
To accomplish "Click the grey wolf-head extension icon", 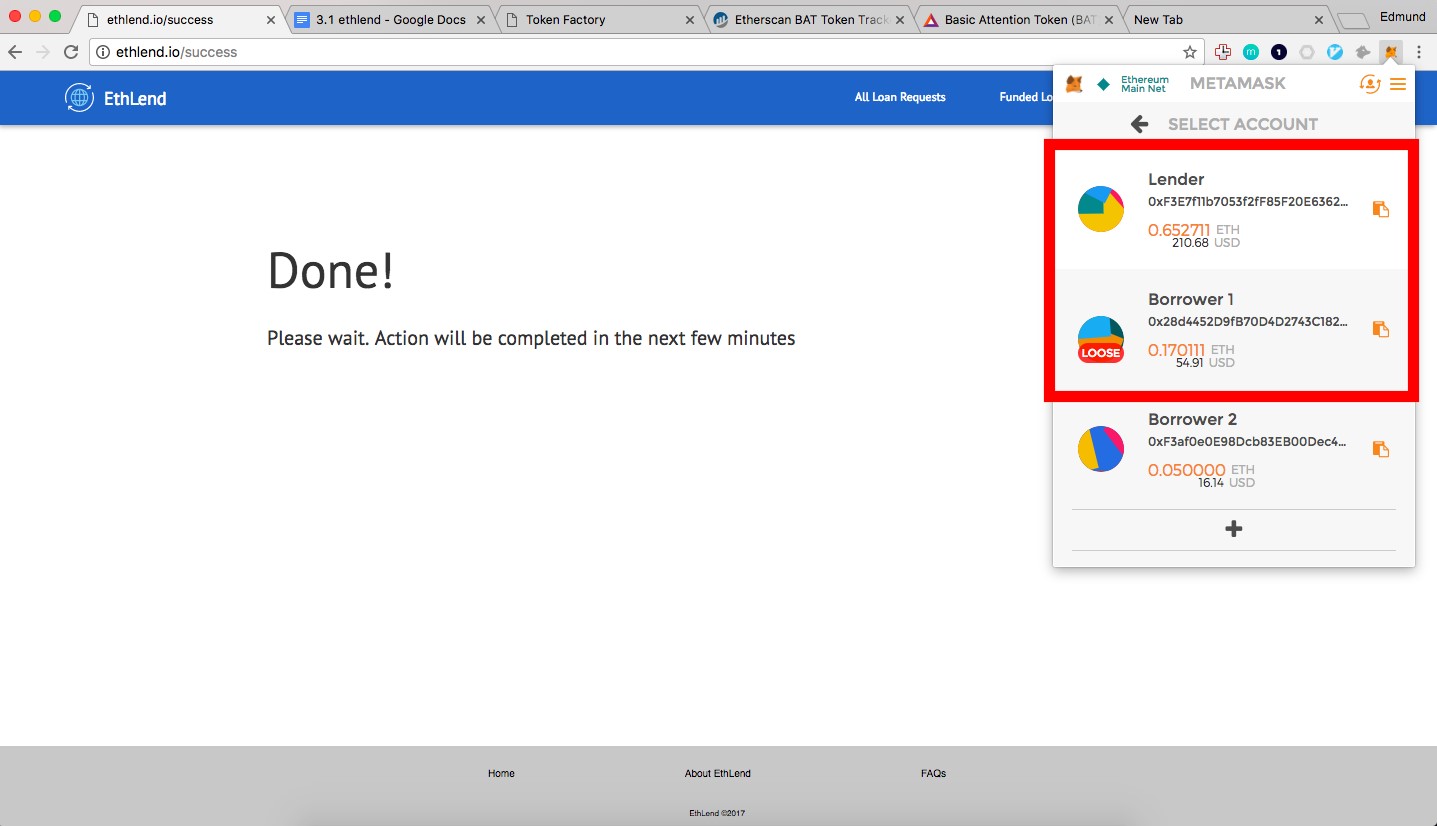I will 1362,52.
